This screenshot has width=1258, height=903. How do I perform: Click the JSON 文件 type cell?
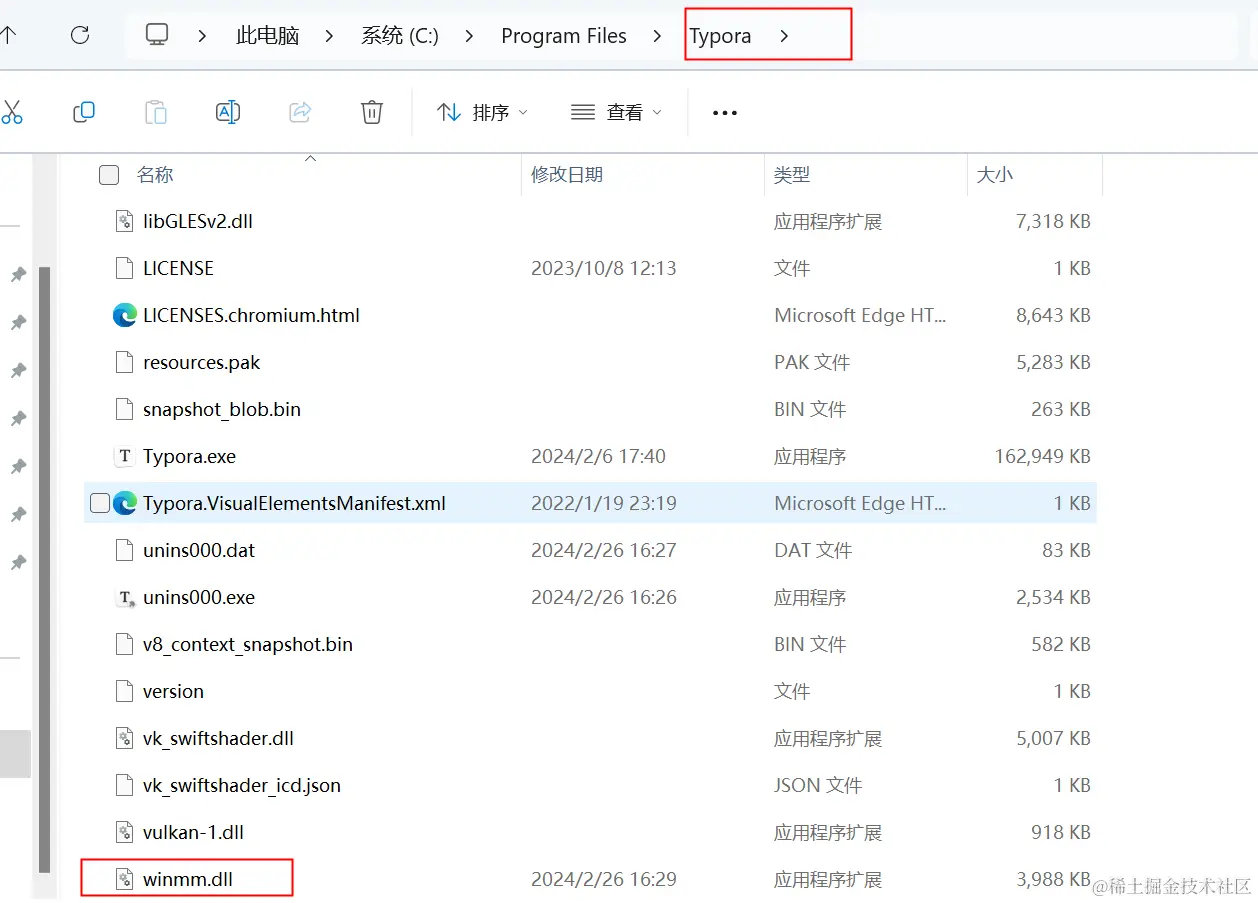click(x=818, y=785)
